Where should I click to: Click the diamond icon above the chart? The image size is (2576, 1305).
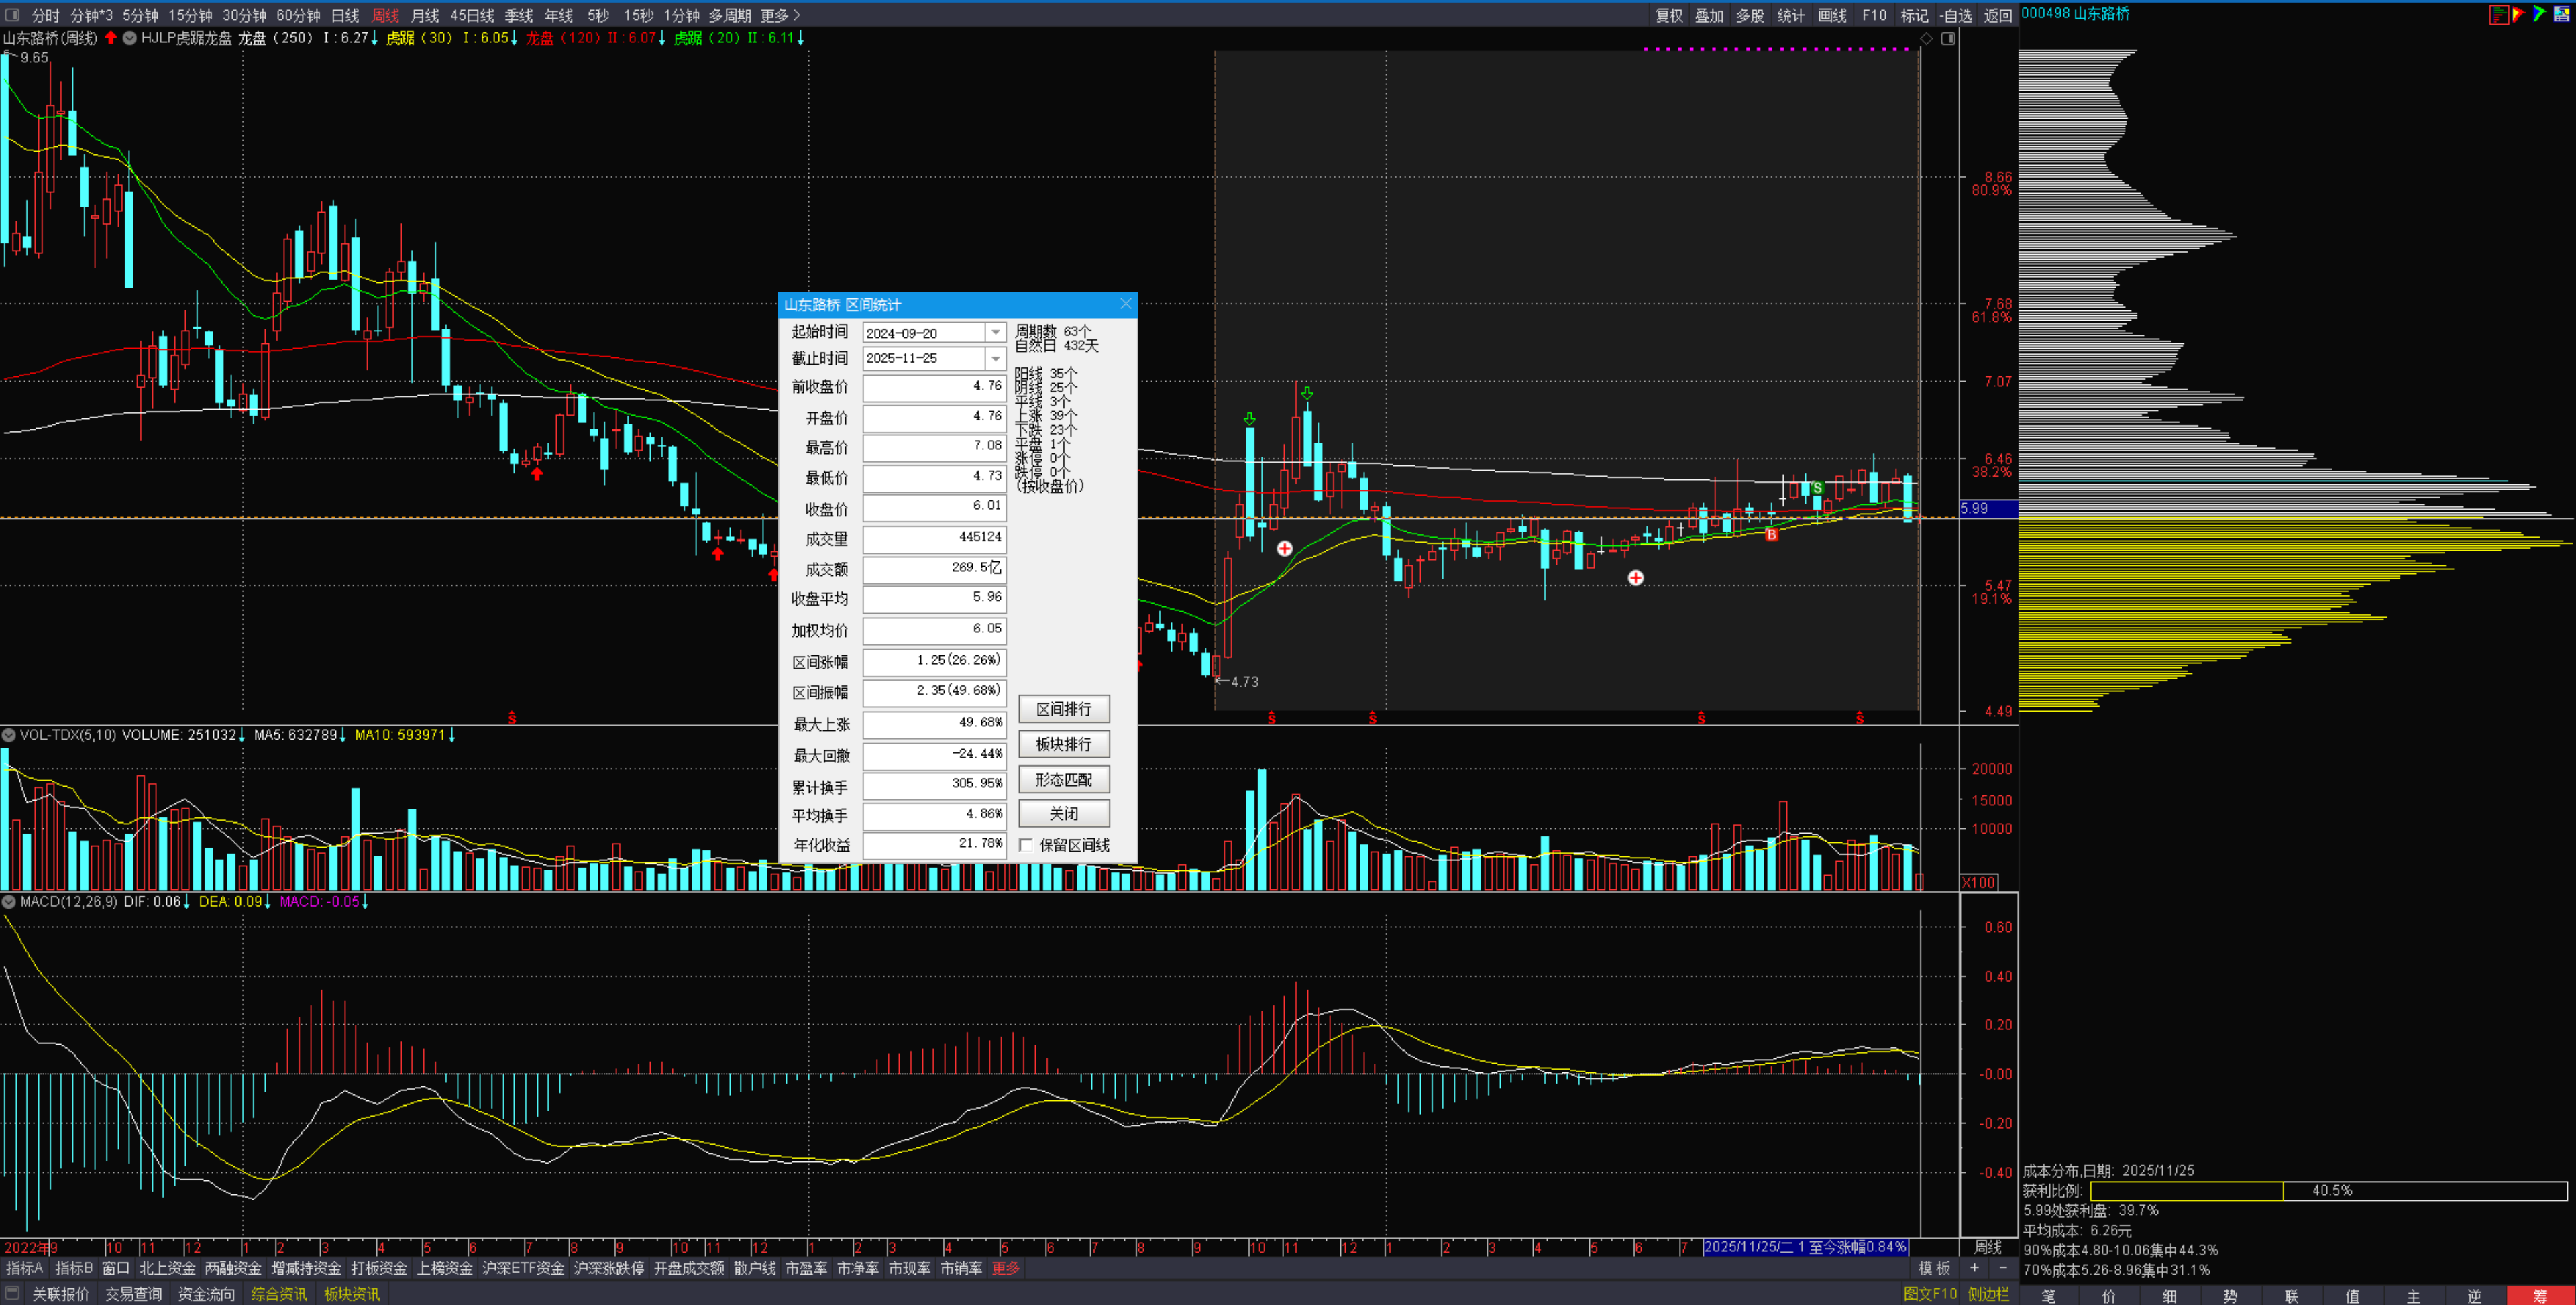pos(1926,38)
